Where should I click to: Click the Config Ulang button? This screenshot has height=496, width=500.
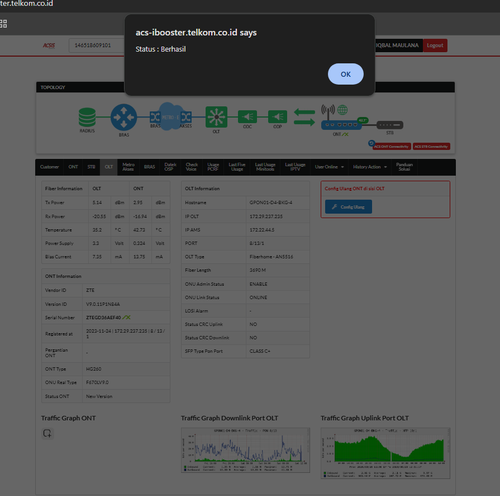tap(348, 207)
